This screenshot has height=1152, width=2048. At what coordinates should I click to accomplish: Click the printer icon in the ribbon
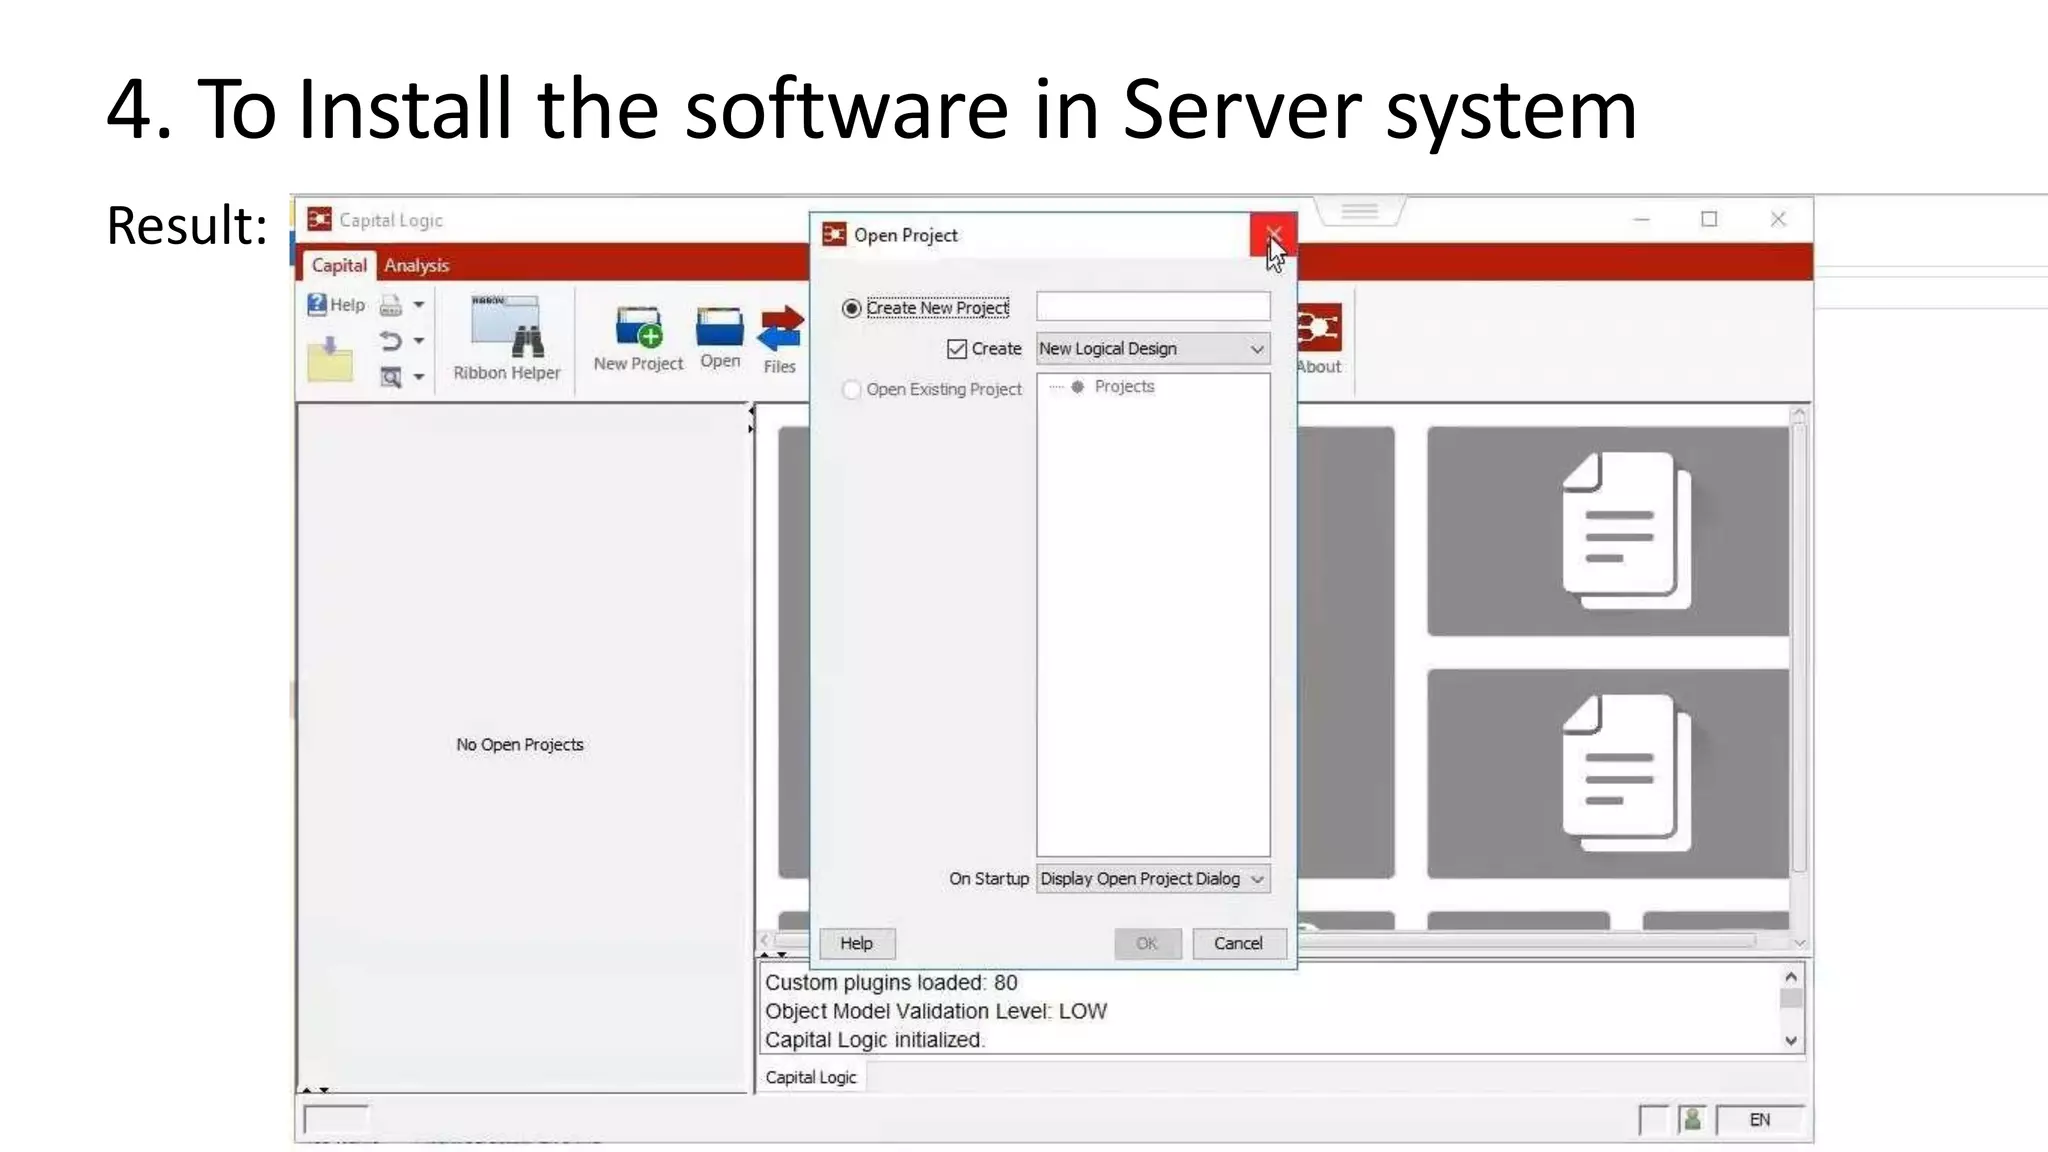click(390, 305)
